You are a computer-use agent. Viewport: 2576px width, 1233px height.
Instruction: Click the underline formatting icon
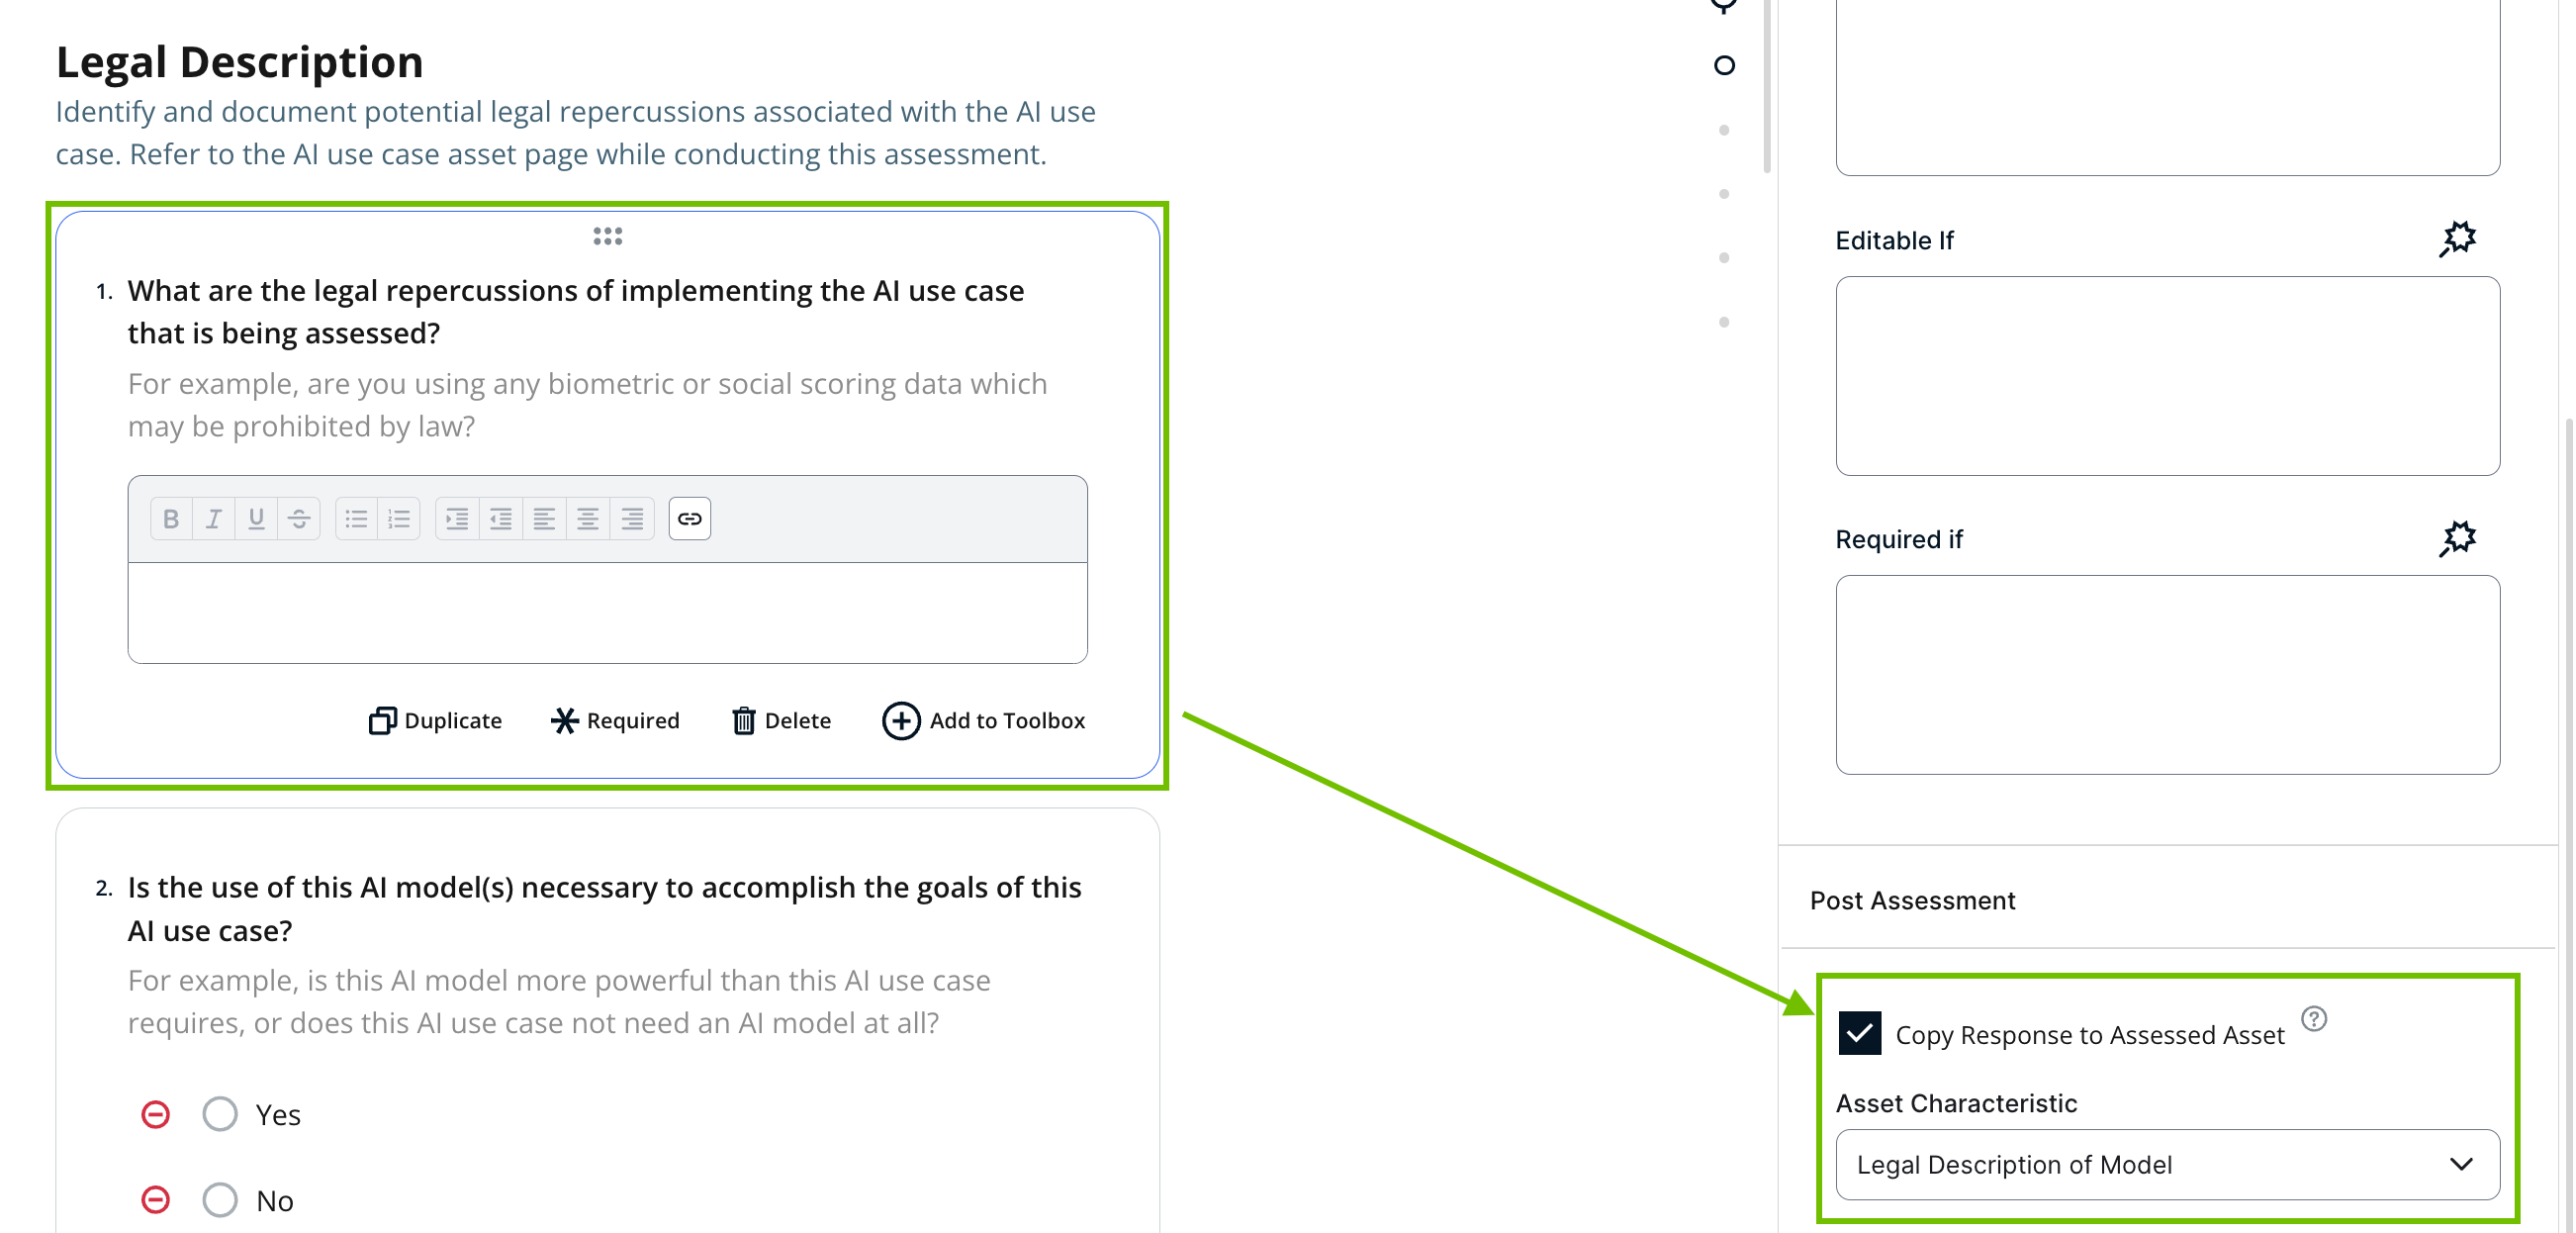point(256,518)
